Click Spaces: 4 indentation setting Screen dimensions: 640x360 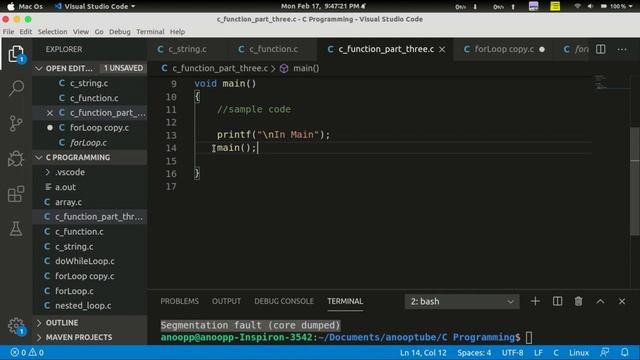tap(474, 352)
